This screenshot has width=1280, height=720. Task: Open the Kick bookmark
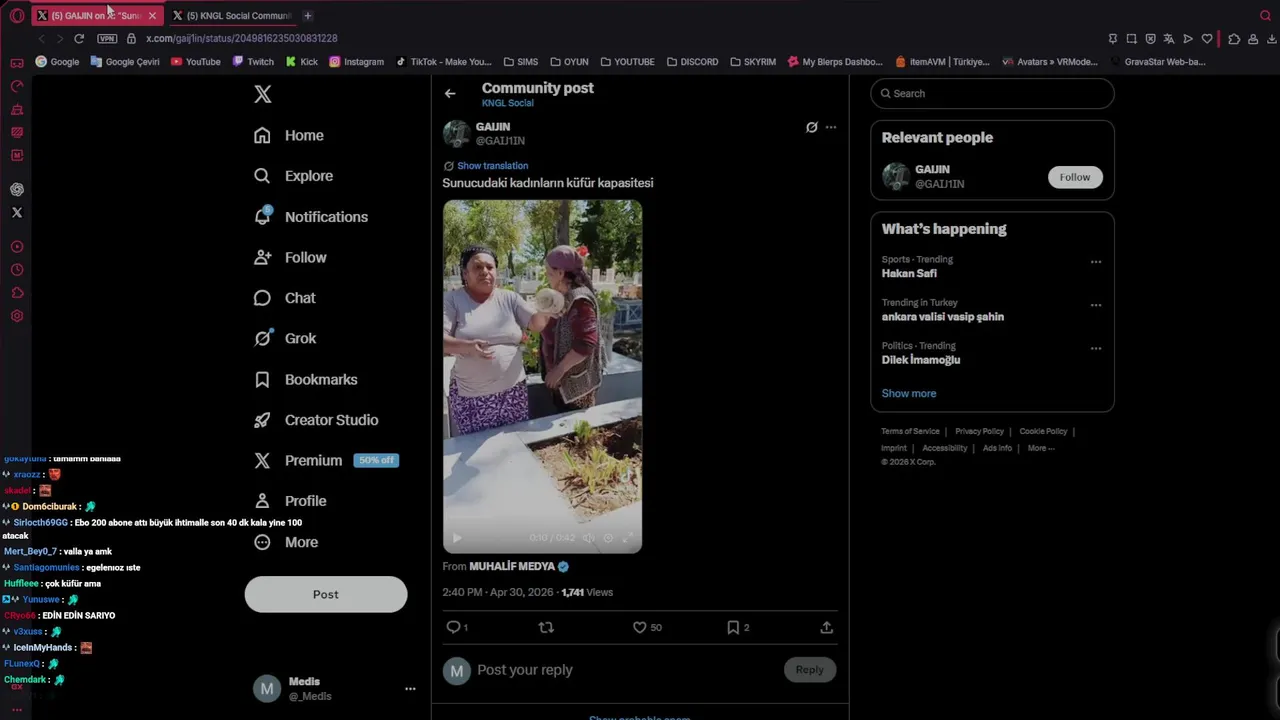coord(301,62)
